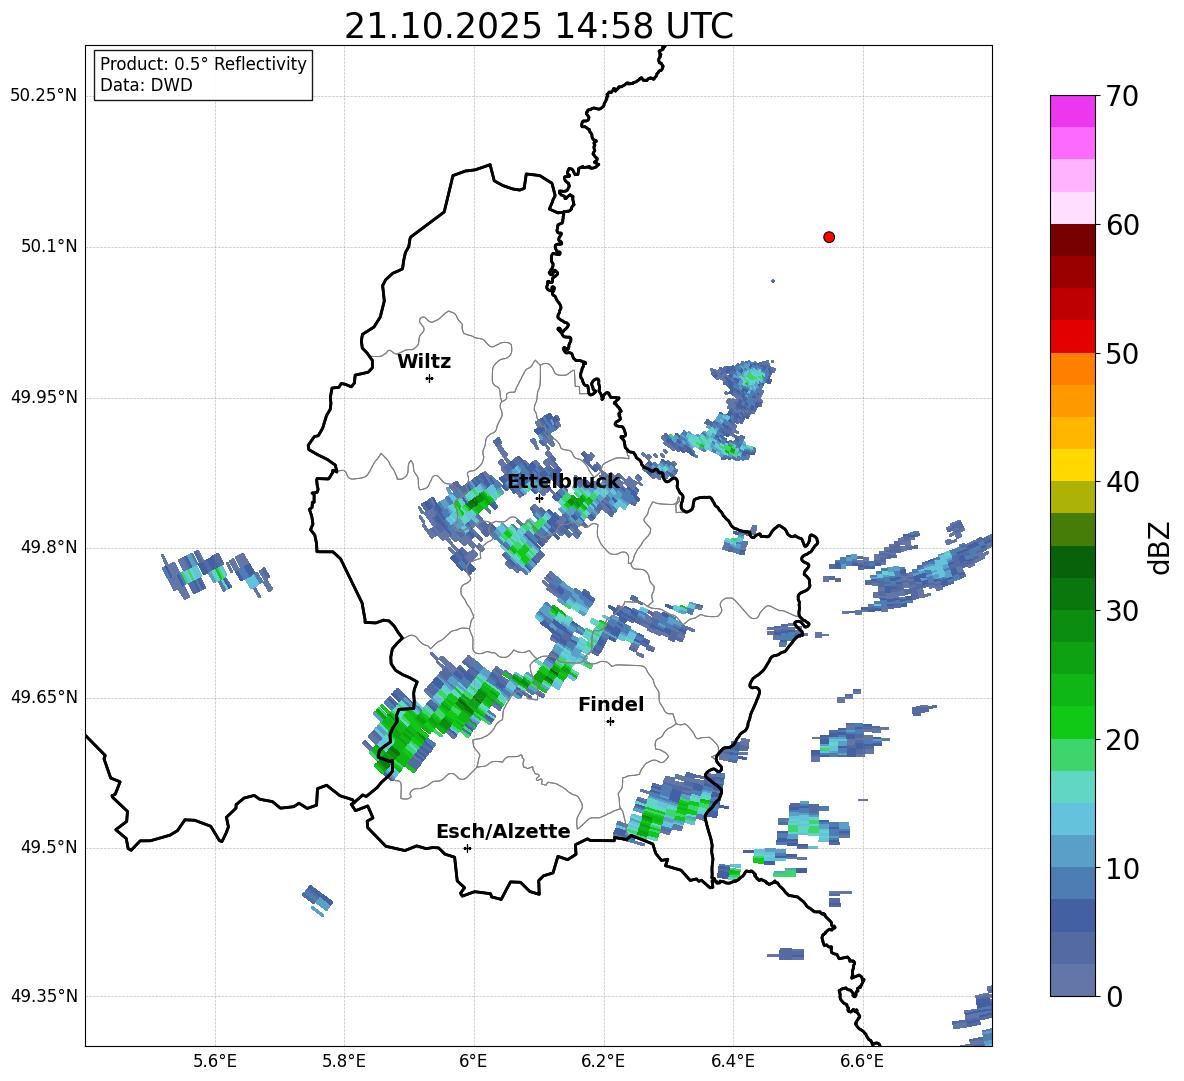The width and height of the screenshot is (1184, 1081).
Task: Select the Findel city label
Action: (x=611, y=705)
